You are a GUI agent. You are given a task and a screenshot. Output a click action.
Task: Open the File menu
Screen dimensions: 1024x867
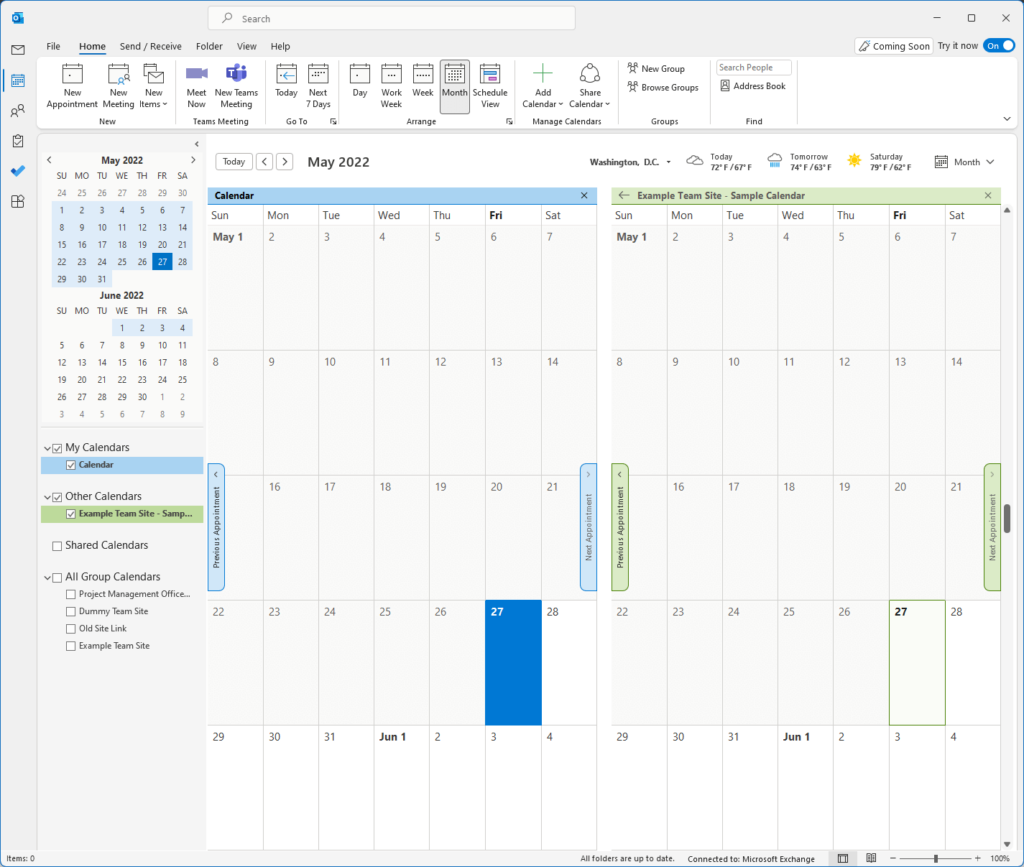[x=54, y=46]
